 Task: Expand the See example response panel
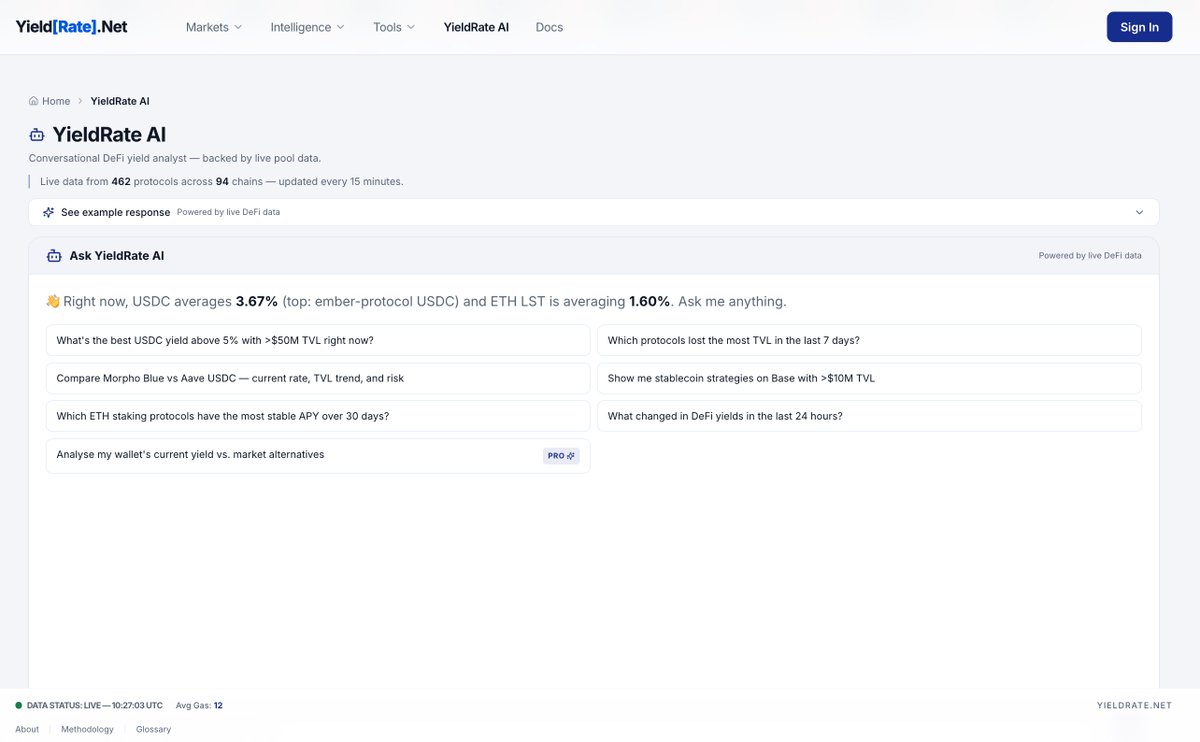[x=594, y=212]
